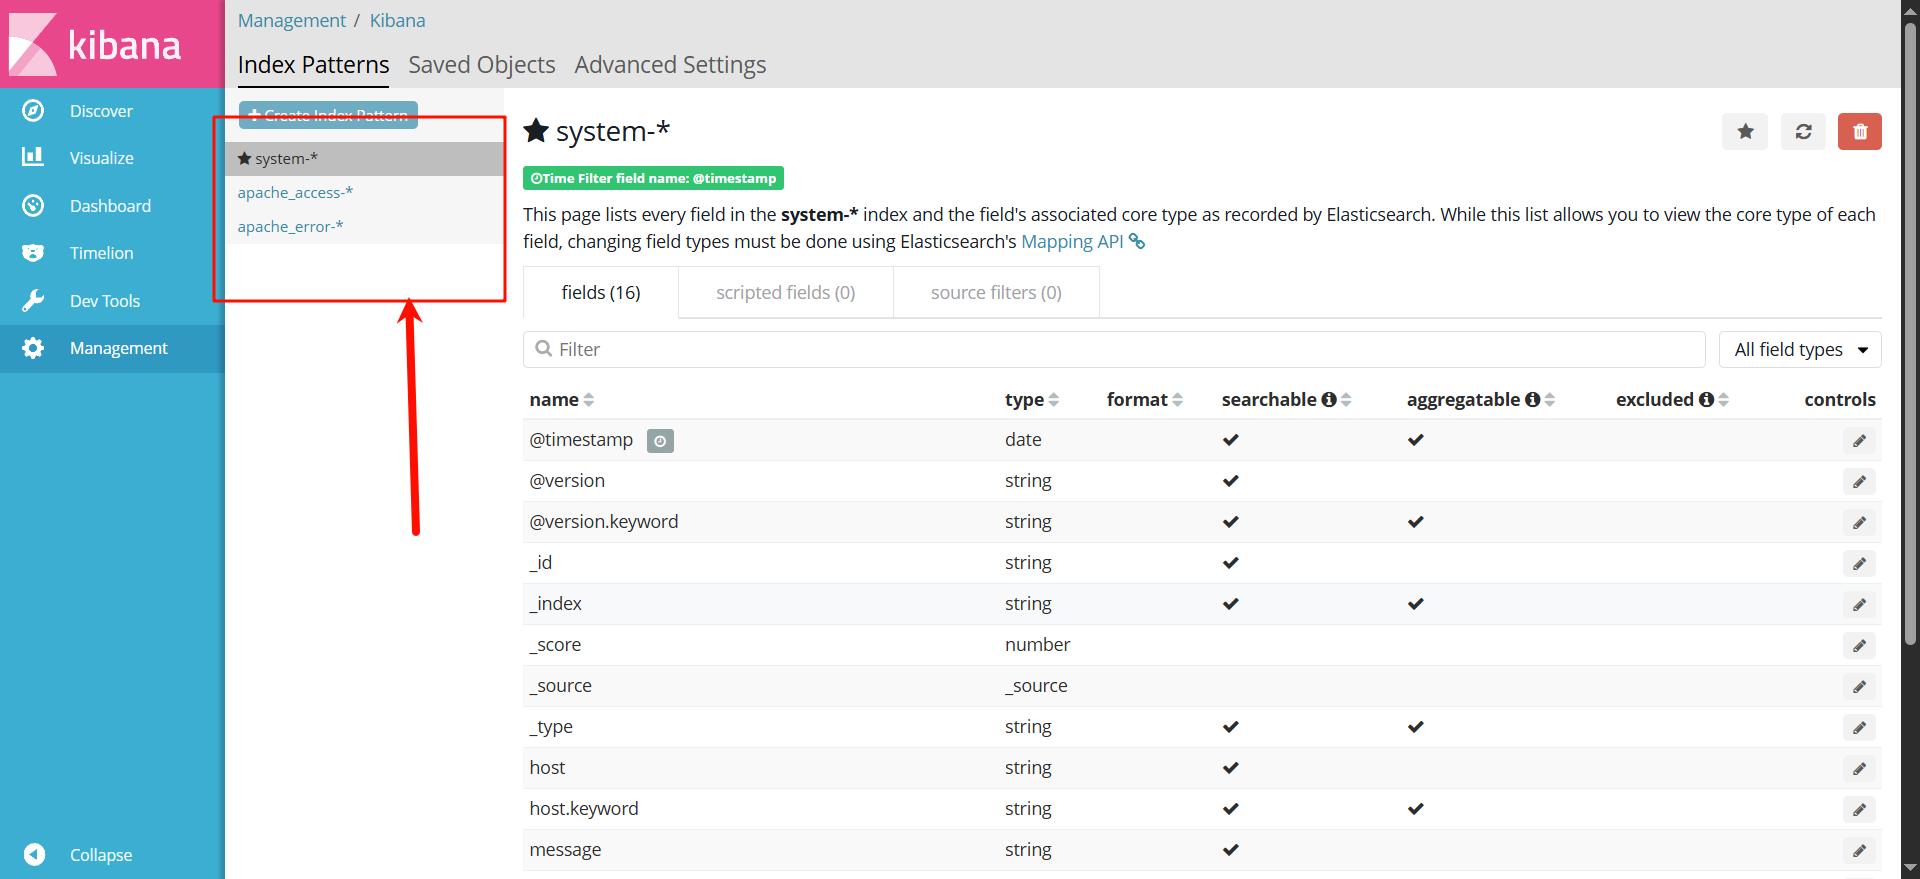Refresh the field list icon
The width and height of the screenshot is (1920, 879).
pyautogui.click(x=1803, y=132)
